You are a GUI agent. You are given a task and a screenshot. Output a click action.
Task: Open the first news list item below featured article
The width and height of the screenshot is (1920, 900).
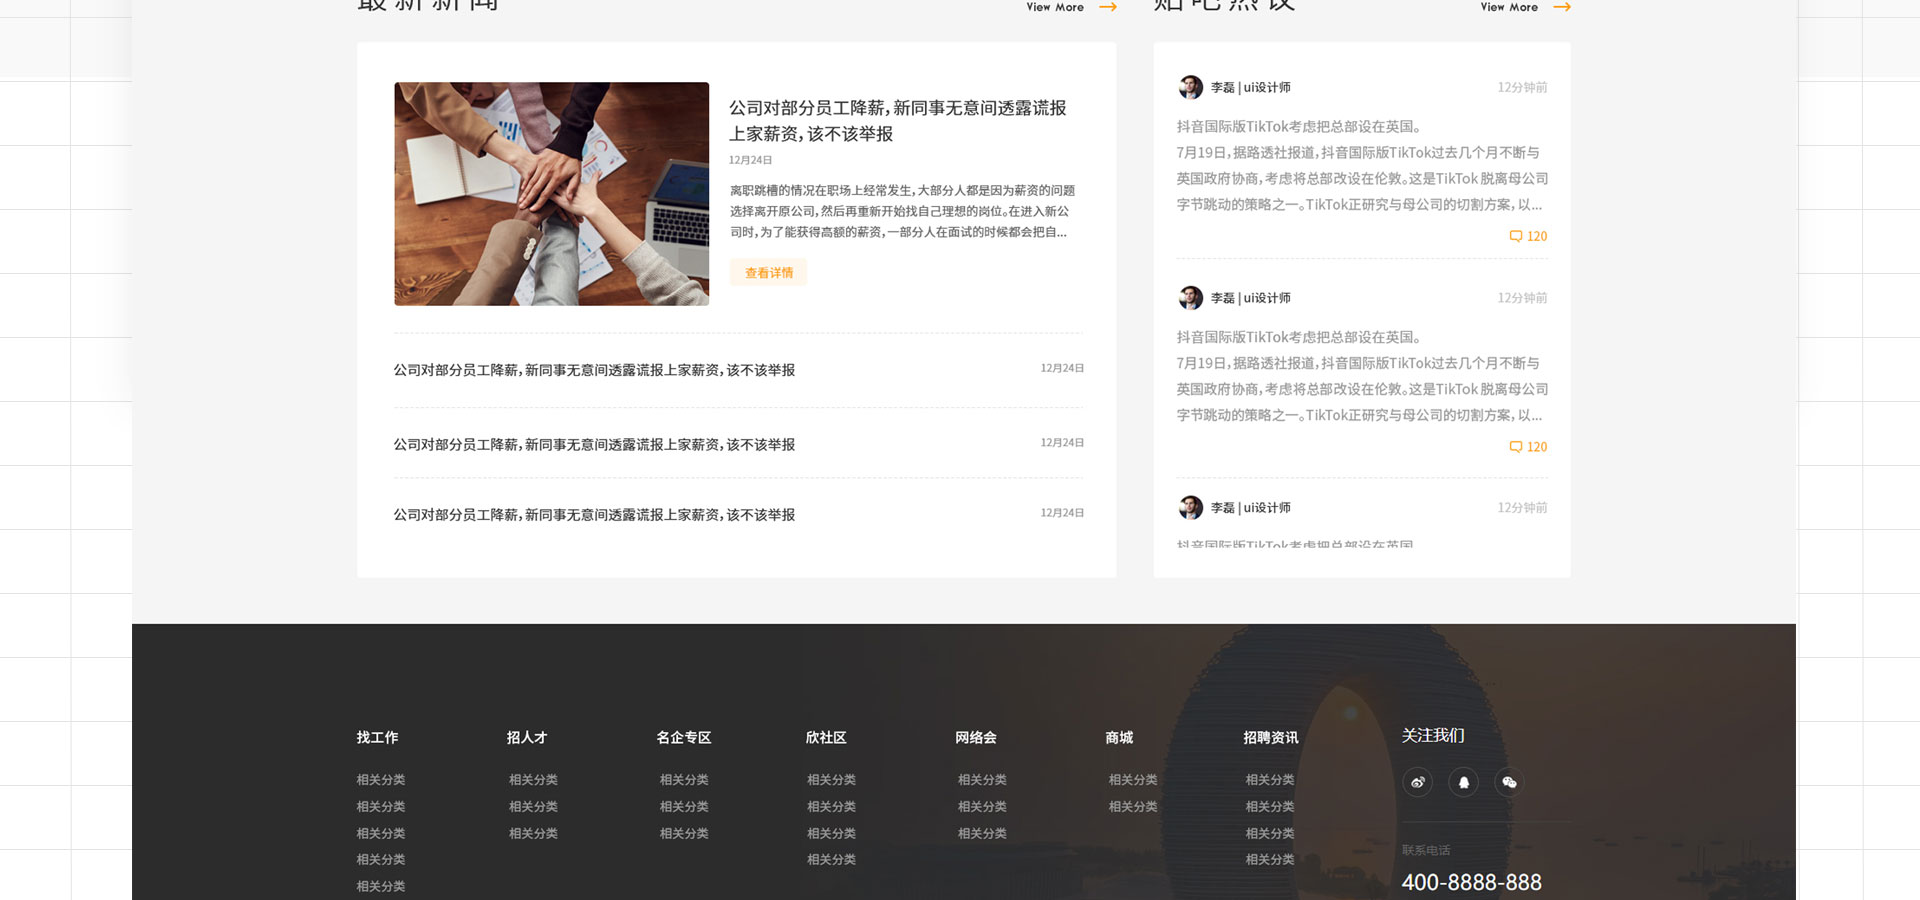pos(594,370)
